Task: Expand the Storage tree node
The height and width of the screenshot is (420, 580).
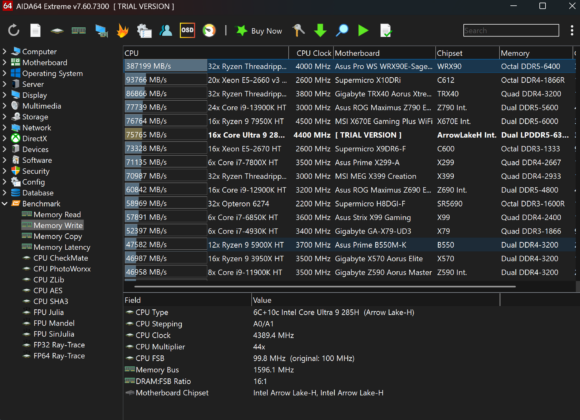Action: (x=4, y=117)
